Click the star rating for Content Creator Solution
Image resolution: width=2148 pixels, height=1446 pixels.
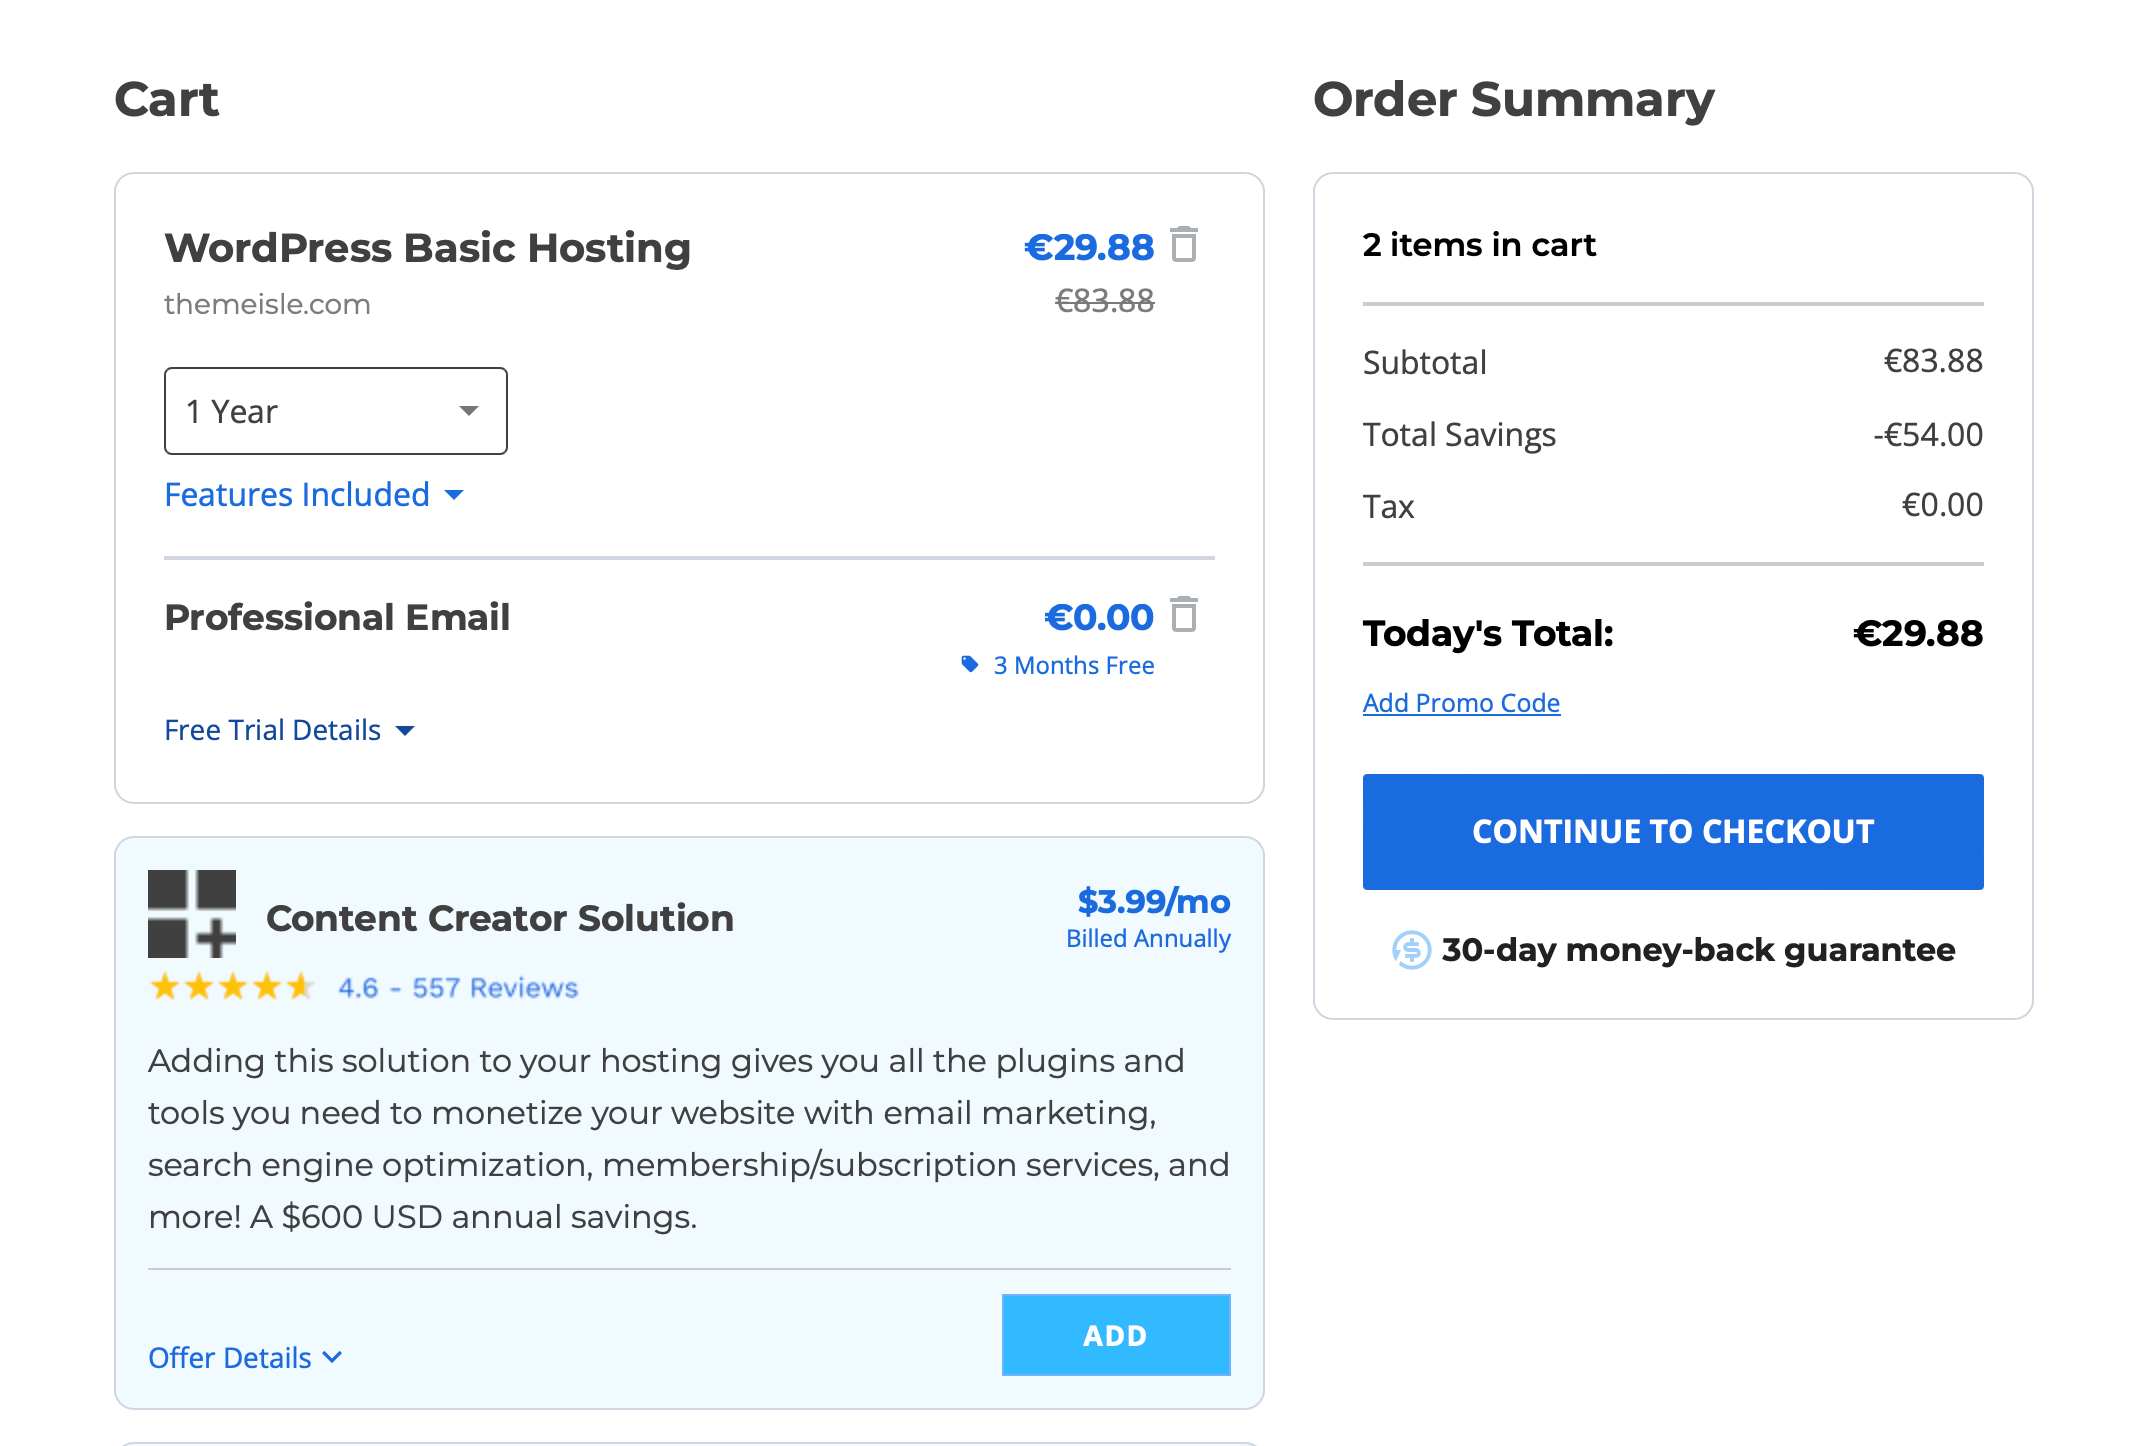[x=232, y=987]
